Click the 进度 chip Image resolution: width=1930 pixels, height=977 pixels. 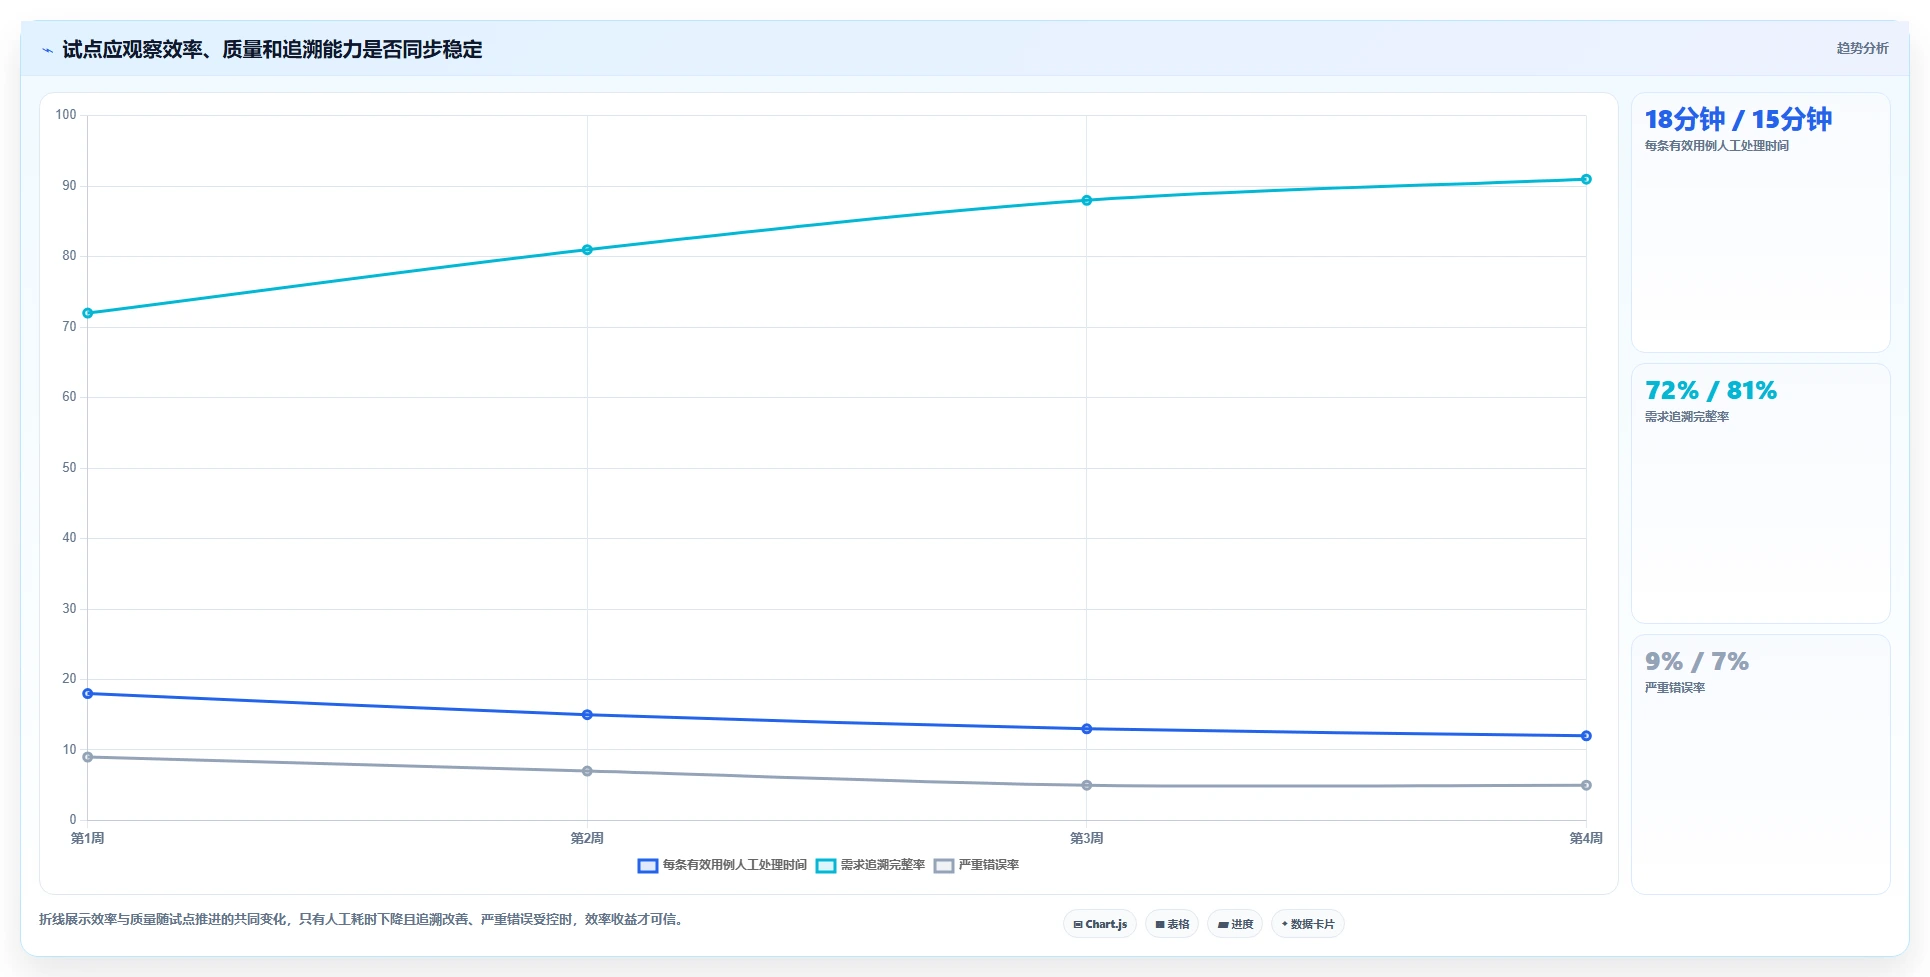[x=1235, y=924]
